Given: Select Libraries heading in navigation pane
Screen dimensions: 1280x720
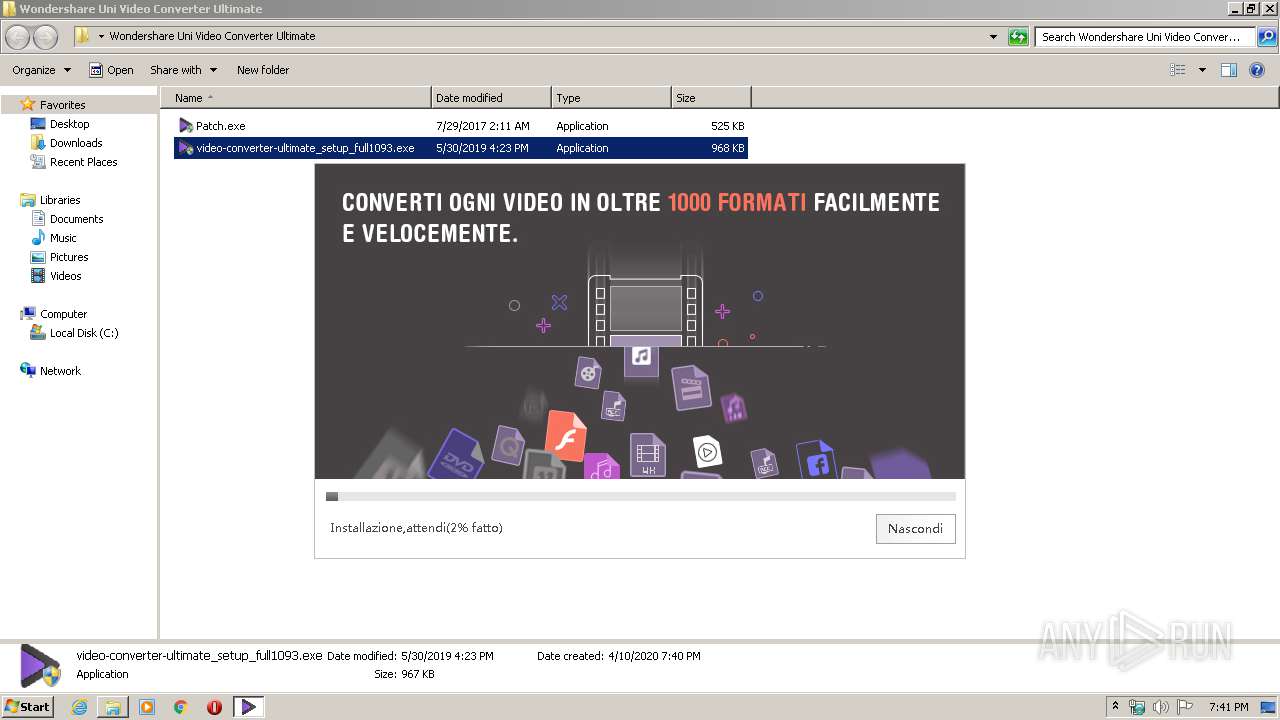Looking at the screenshot, I should [60, 200].
